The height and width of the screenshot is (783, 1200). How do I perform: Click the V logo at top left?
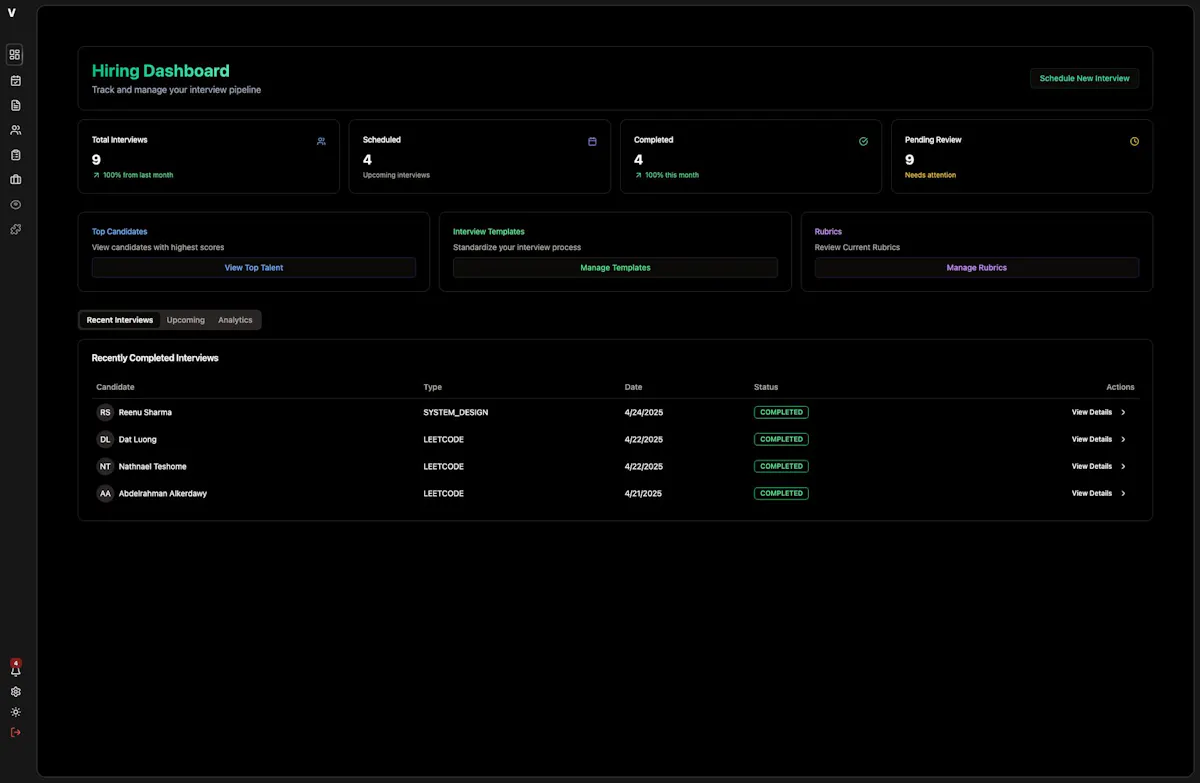click(11, 12)
